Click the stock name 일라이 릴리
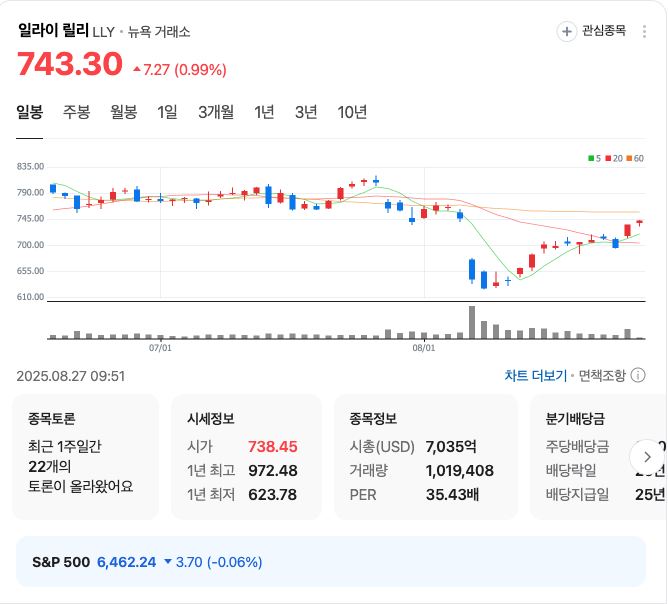This screenshot has width=668, height=604. pos(53,31)
